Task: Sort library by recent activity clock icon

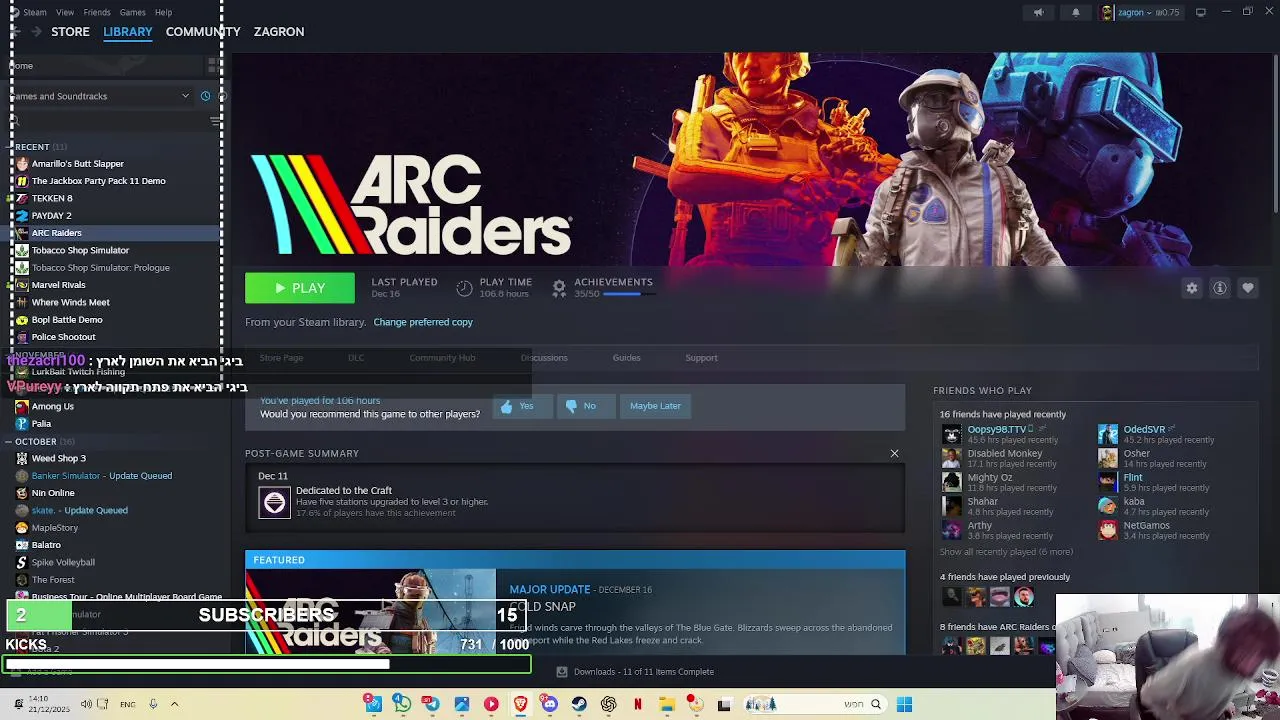Action: click(205, 96)
